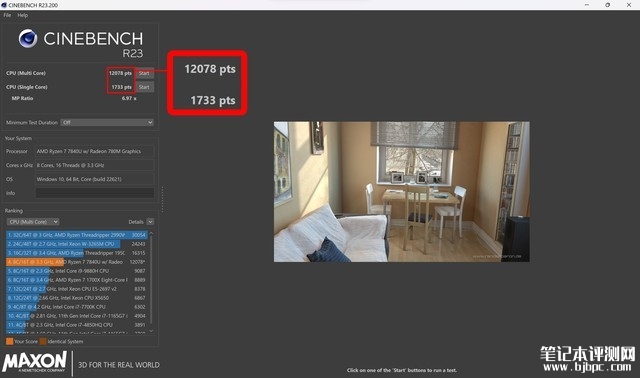
Task: Open the CPU (Multi Core) ranking dropdown
Action: point(33,222)
